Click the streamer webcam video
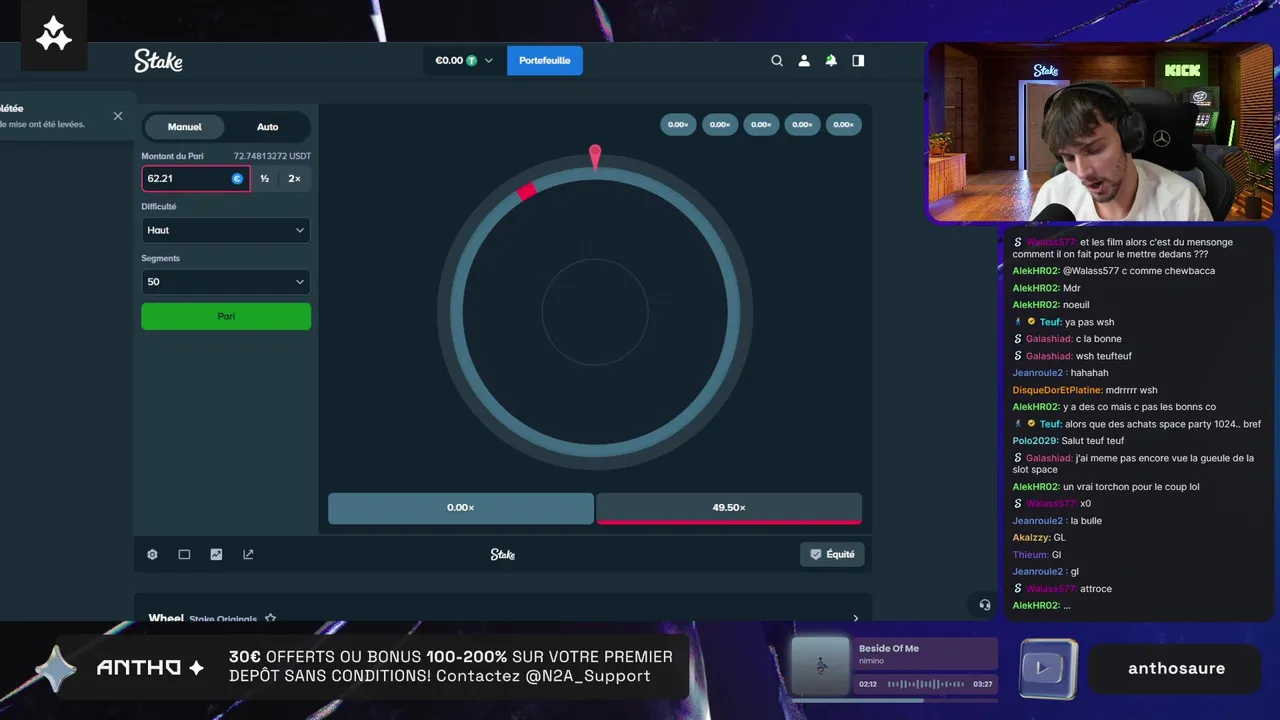This screenshot has width=1280, height=720. coord(1103,133)
